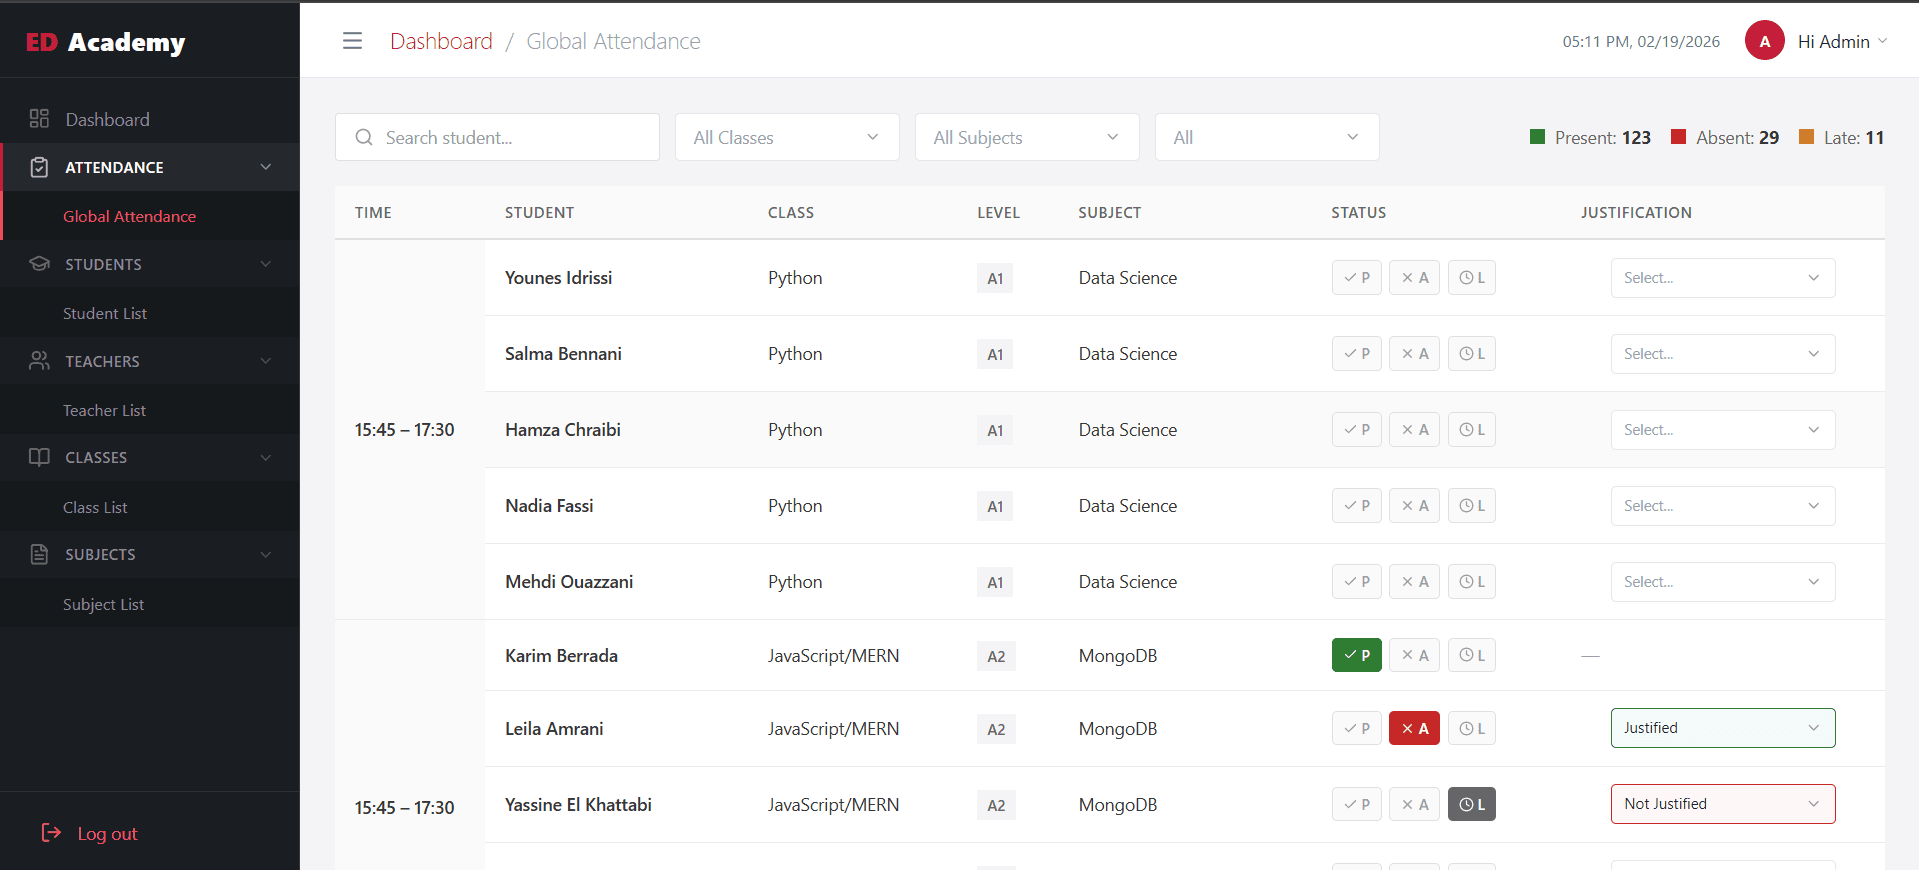Toggle Yassine El Khattabi's Late button

pos(1472,804)
